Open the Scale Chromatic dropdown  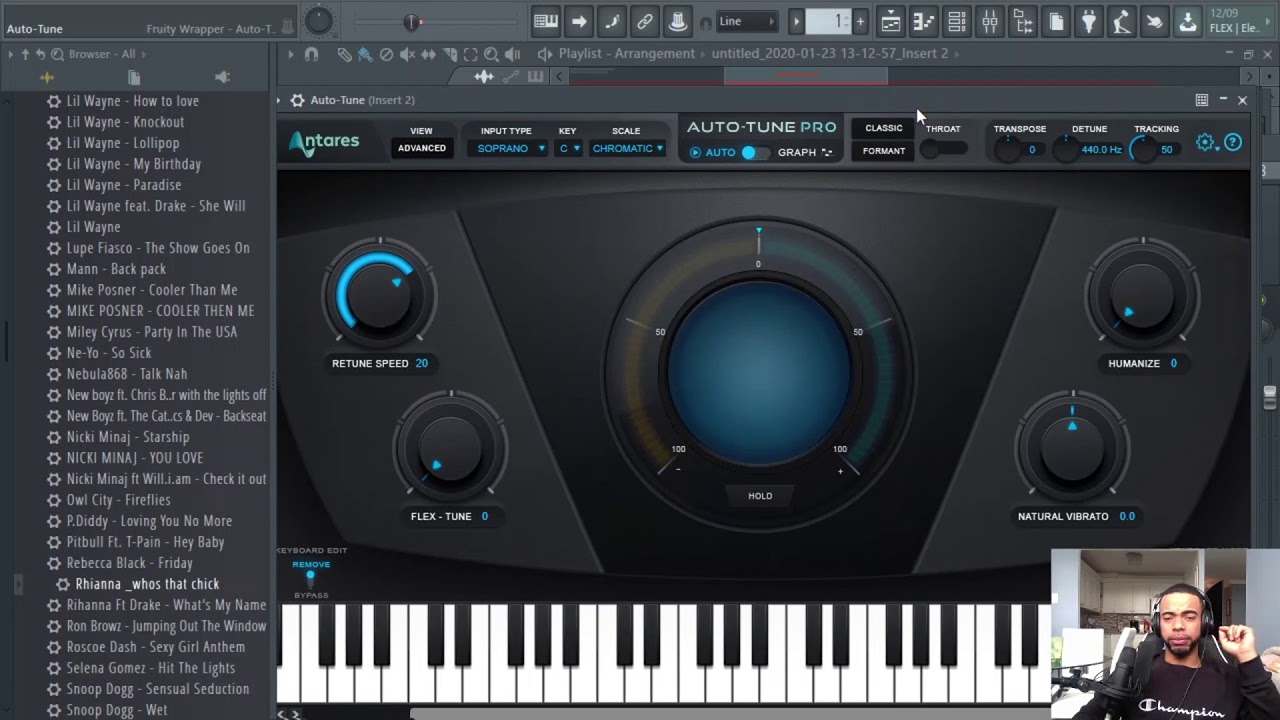click(627, 148)
